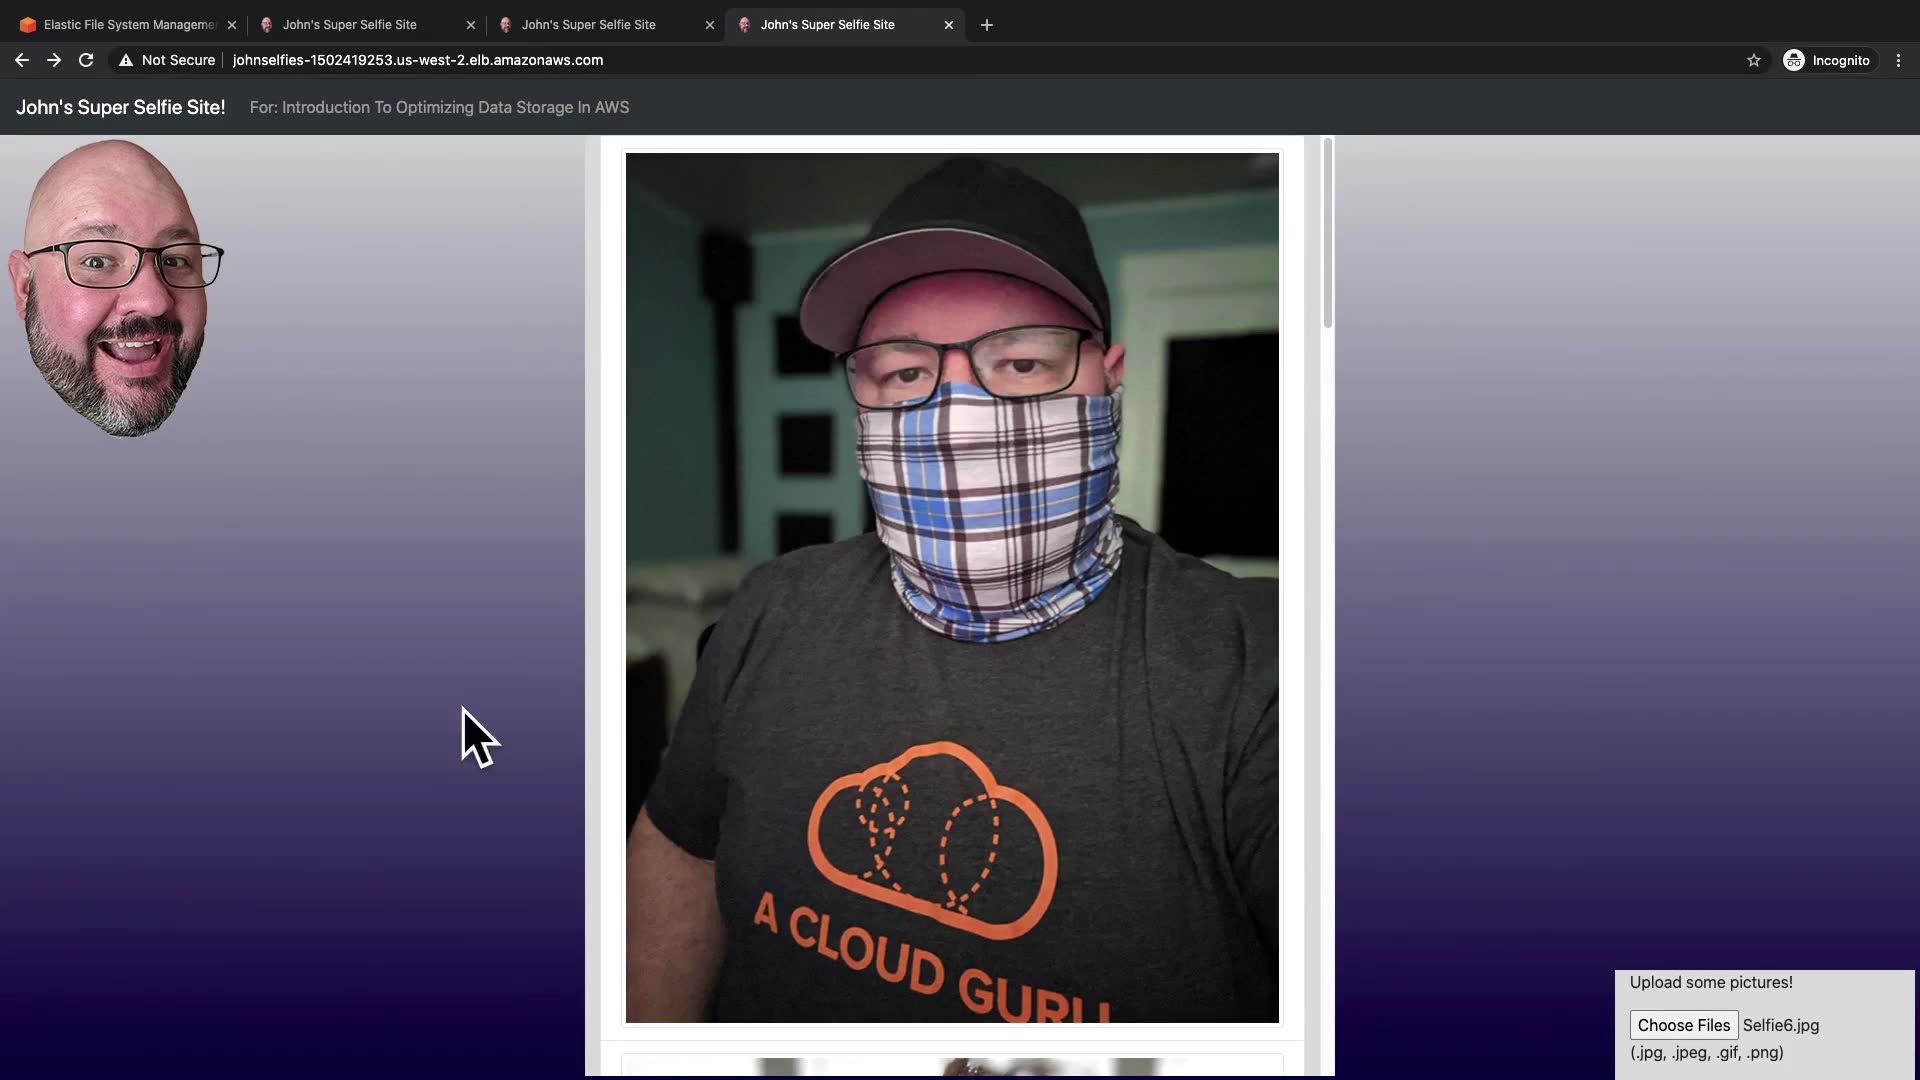1920x1080 pixels.
Task: Open the Chrome three-dot menu
Action: pos(1898,60)
